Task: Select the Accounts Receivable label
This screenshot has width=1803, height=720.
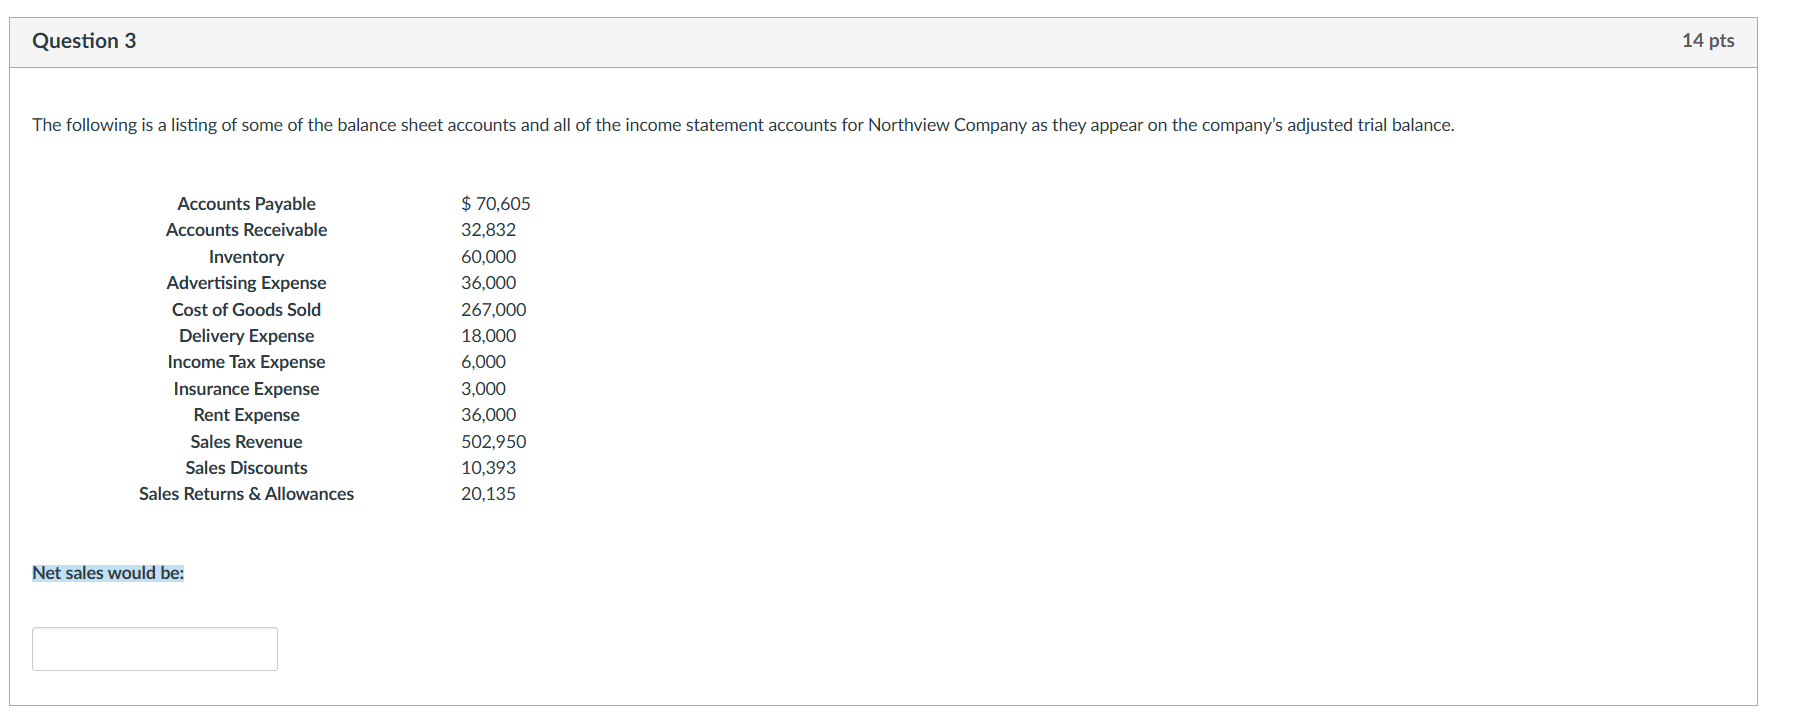Action: click(246, 230)
